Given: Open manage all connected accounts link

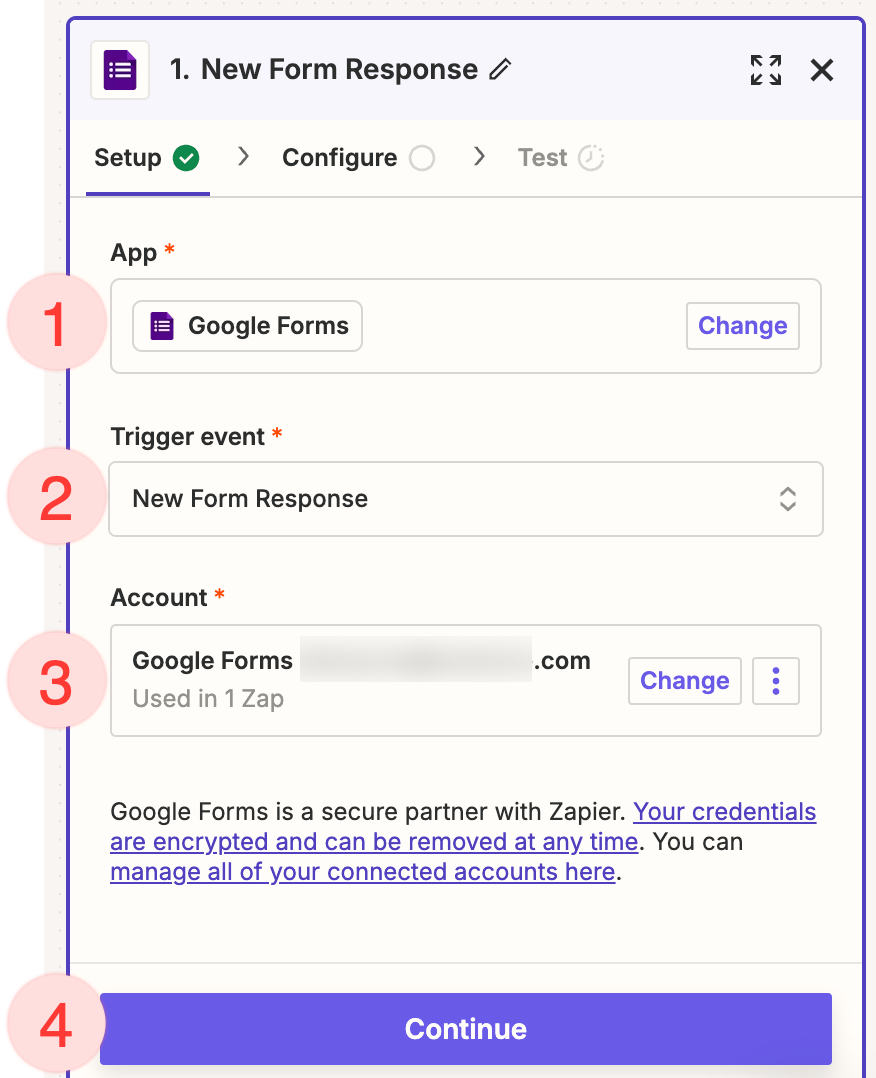Looking at the screenshot, I should click(x=362, y=872).
